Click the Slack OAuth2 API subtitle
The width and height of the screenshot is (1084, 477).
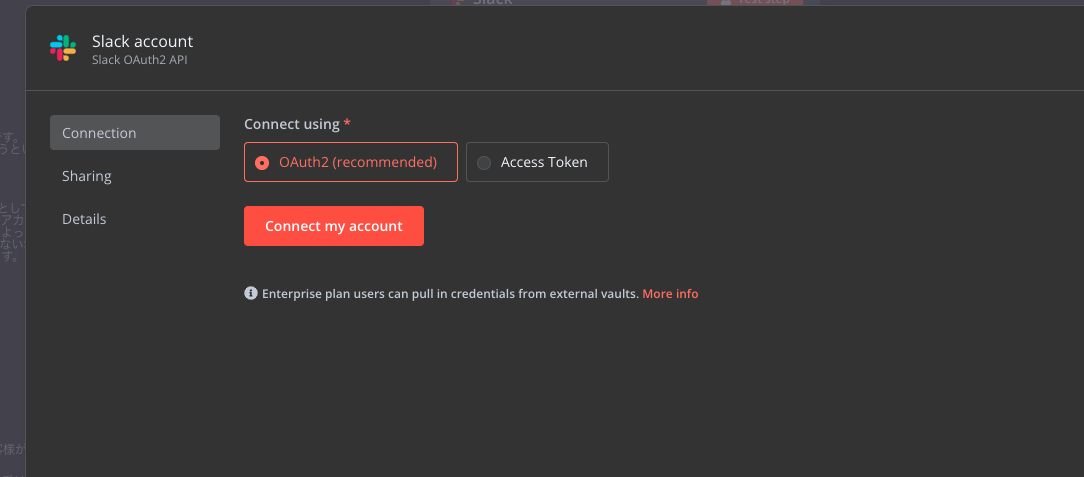point(140,60)
